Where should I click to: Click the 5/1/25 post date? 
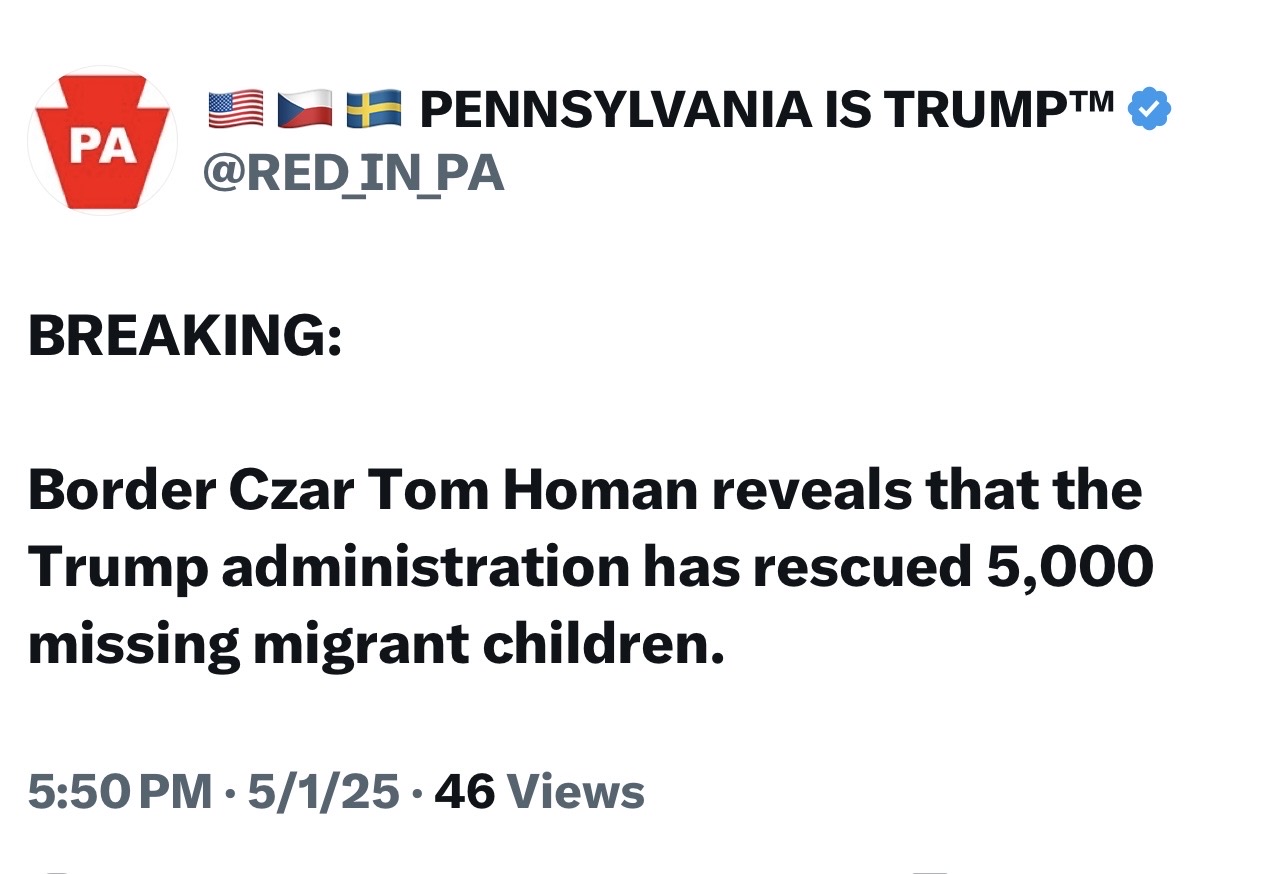point(323,792)
